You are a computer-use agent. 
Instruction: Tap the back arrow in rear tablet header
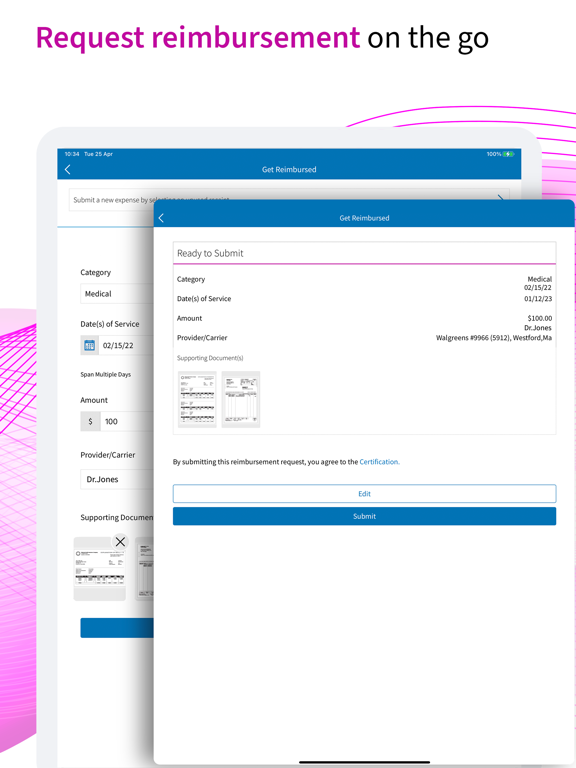(68, 169)
